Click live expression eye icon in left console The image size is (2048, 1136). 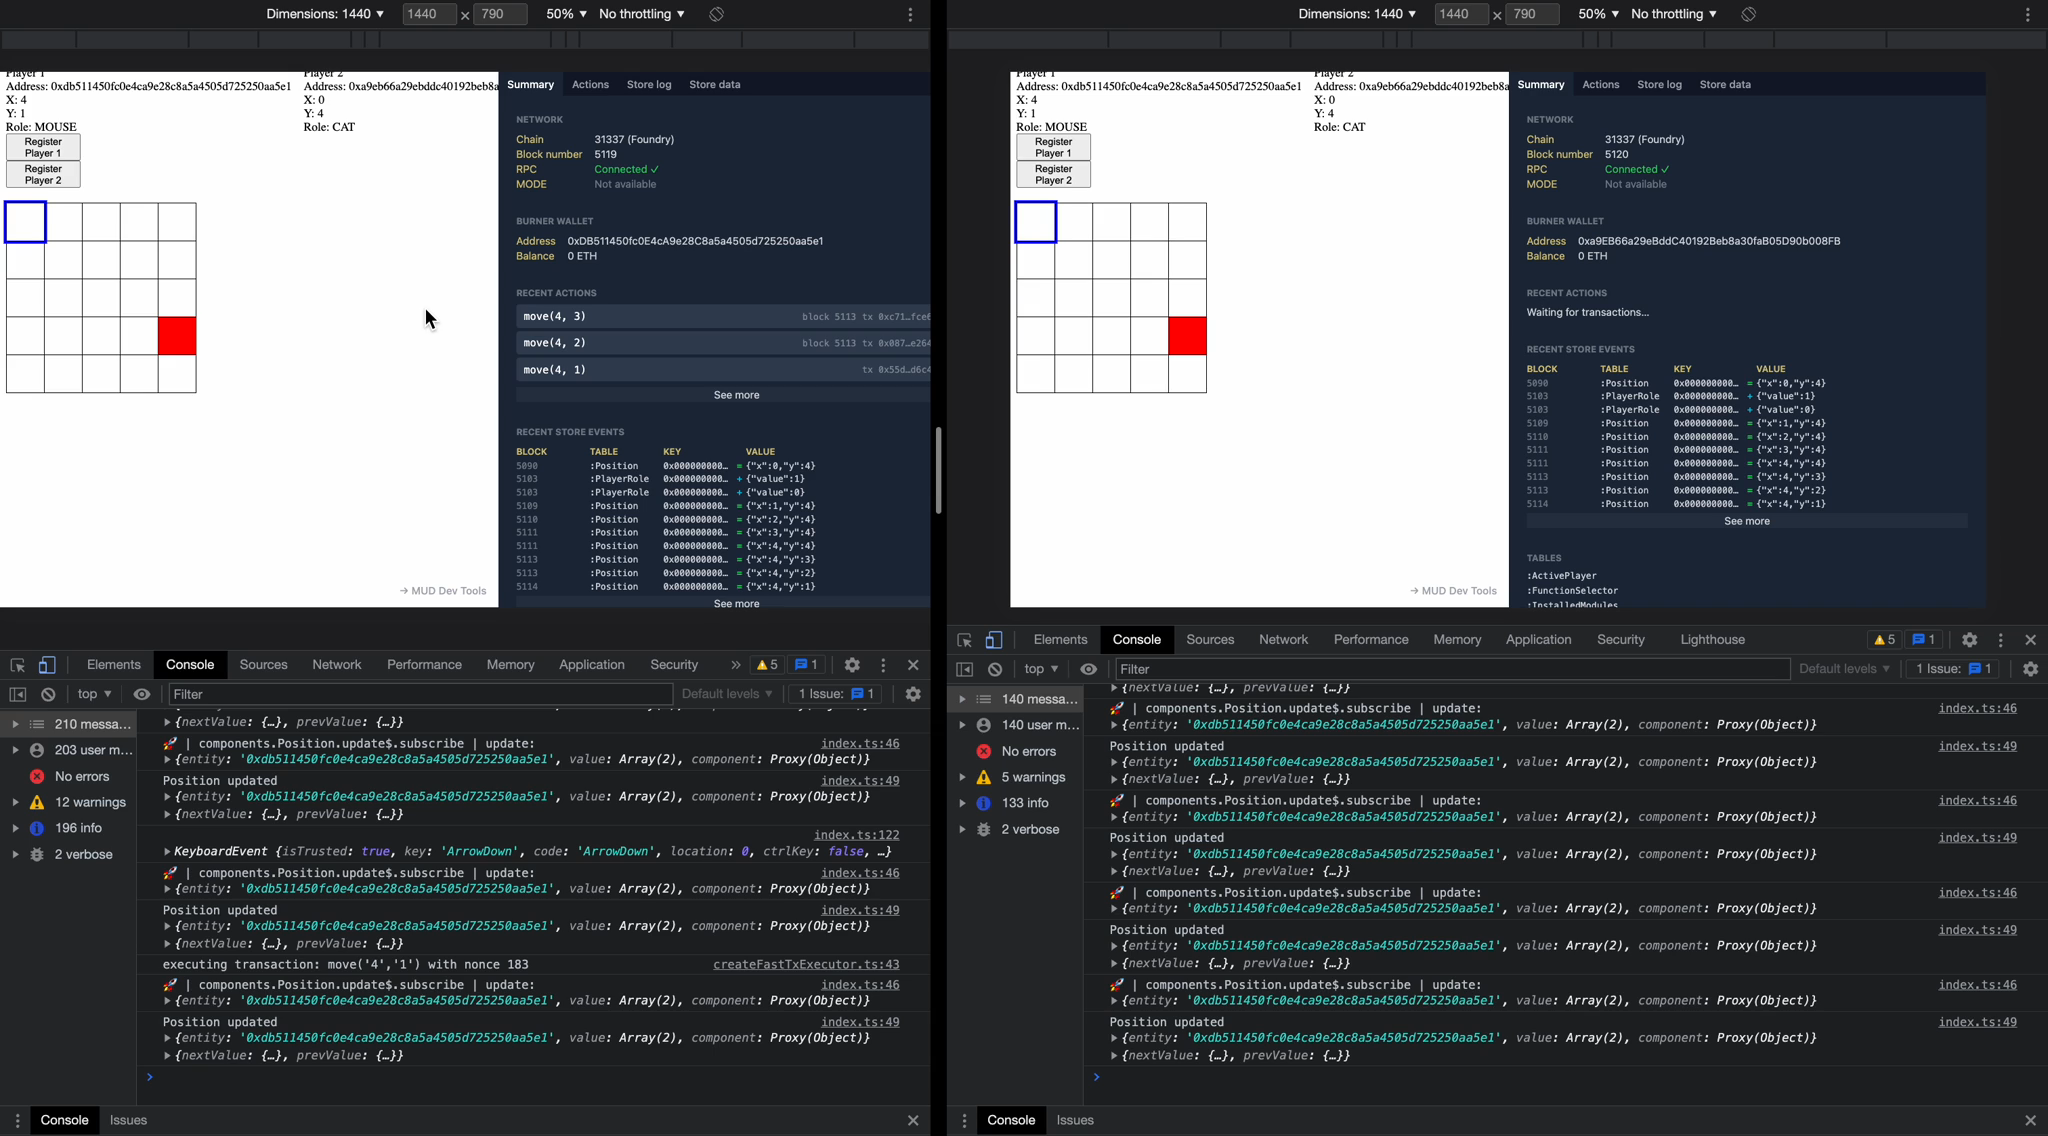142,694
